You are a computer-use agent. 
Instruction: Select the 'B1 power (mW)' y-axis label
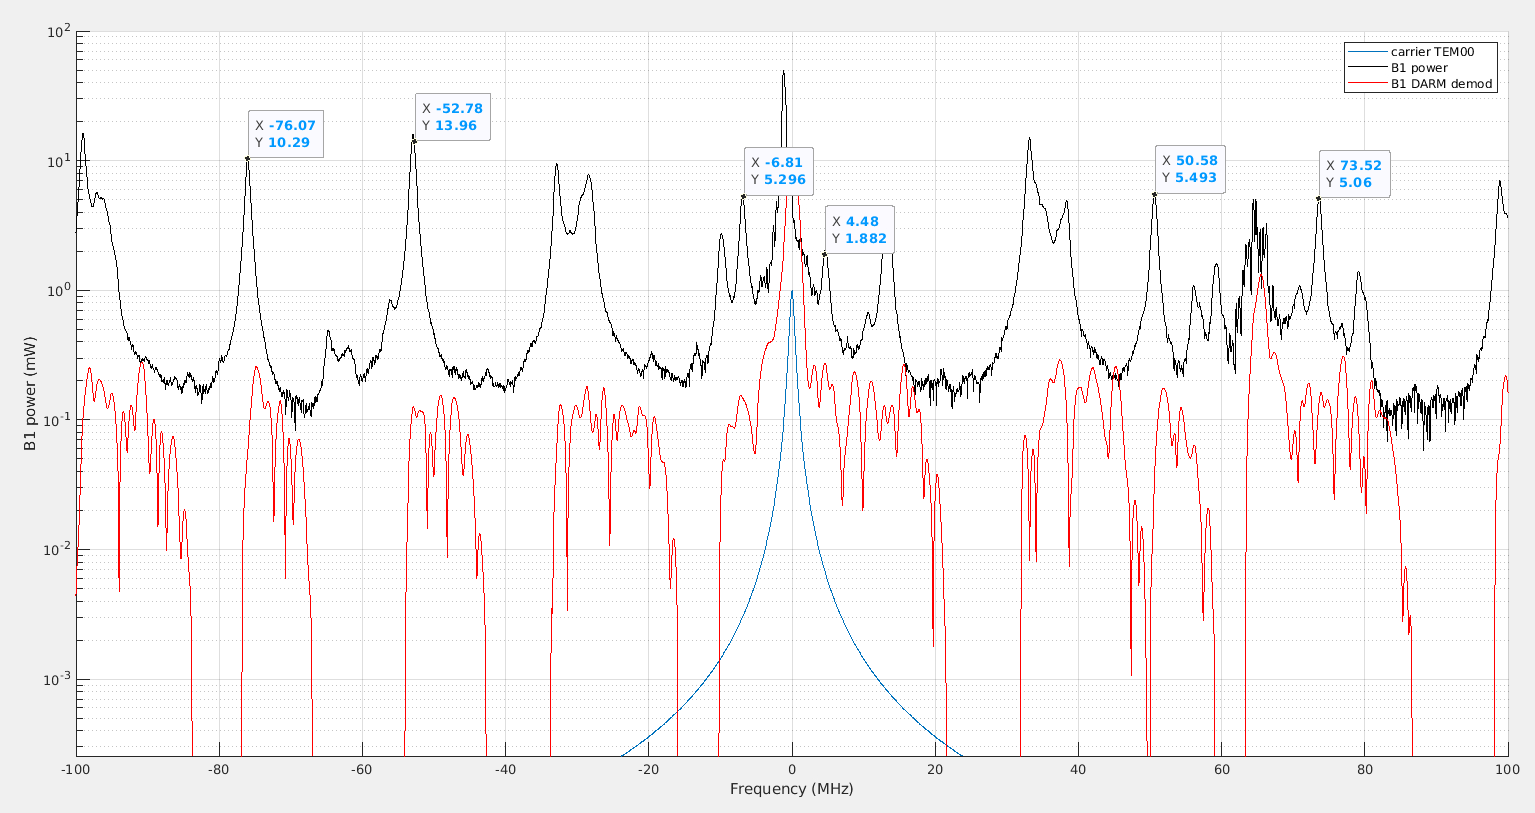tap(30, 393)
